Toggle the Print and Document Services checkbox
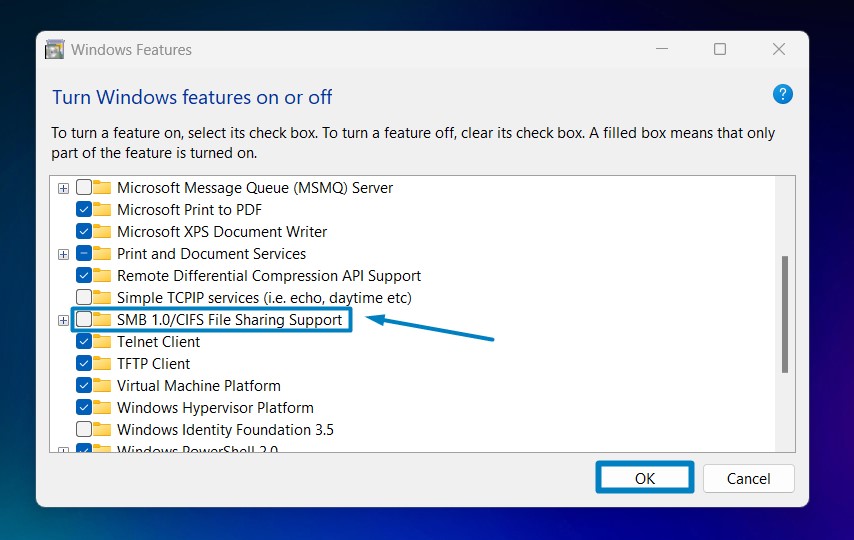 pyautogui.click(x=84, y=253)
